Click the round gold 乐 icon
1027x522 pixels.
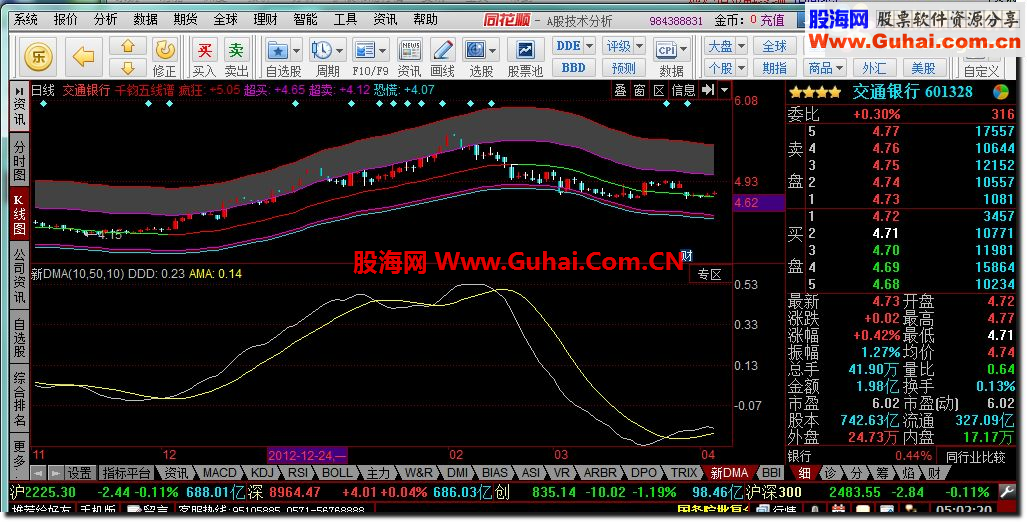point(39,57)
